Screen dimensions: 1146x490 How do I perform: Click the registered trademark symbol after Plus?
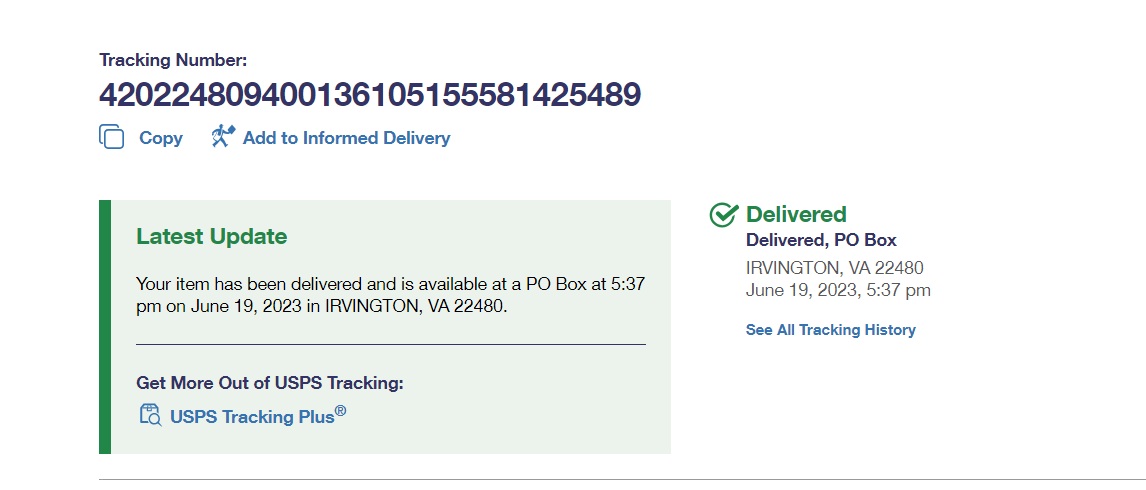pos(340,410)
